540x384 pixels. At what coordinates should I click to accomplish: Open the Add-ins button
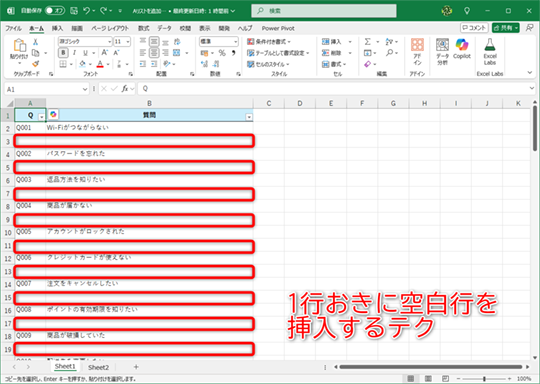(417, 52)
